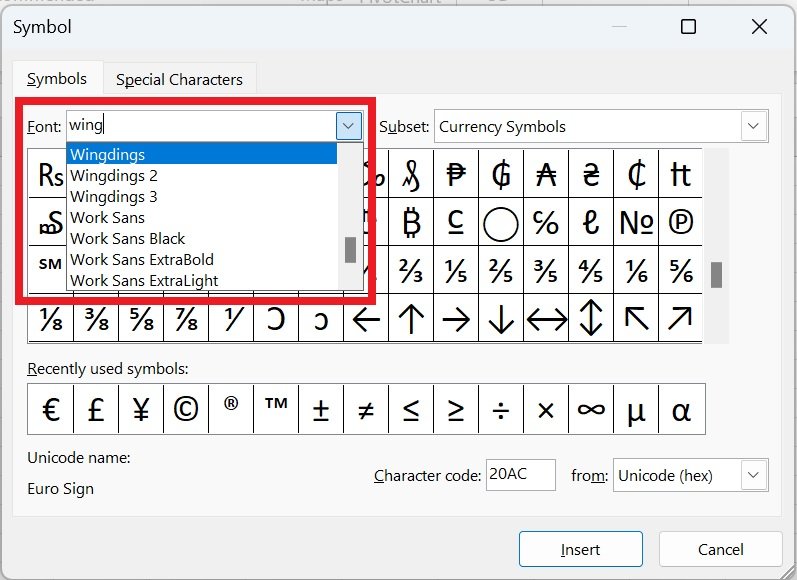Select the five-eighths fraction symbol

pyautogui.click(x=141, y=320)
